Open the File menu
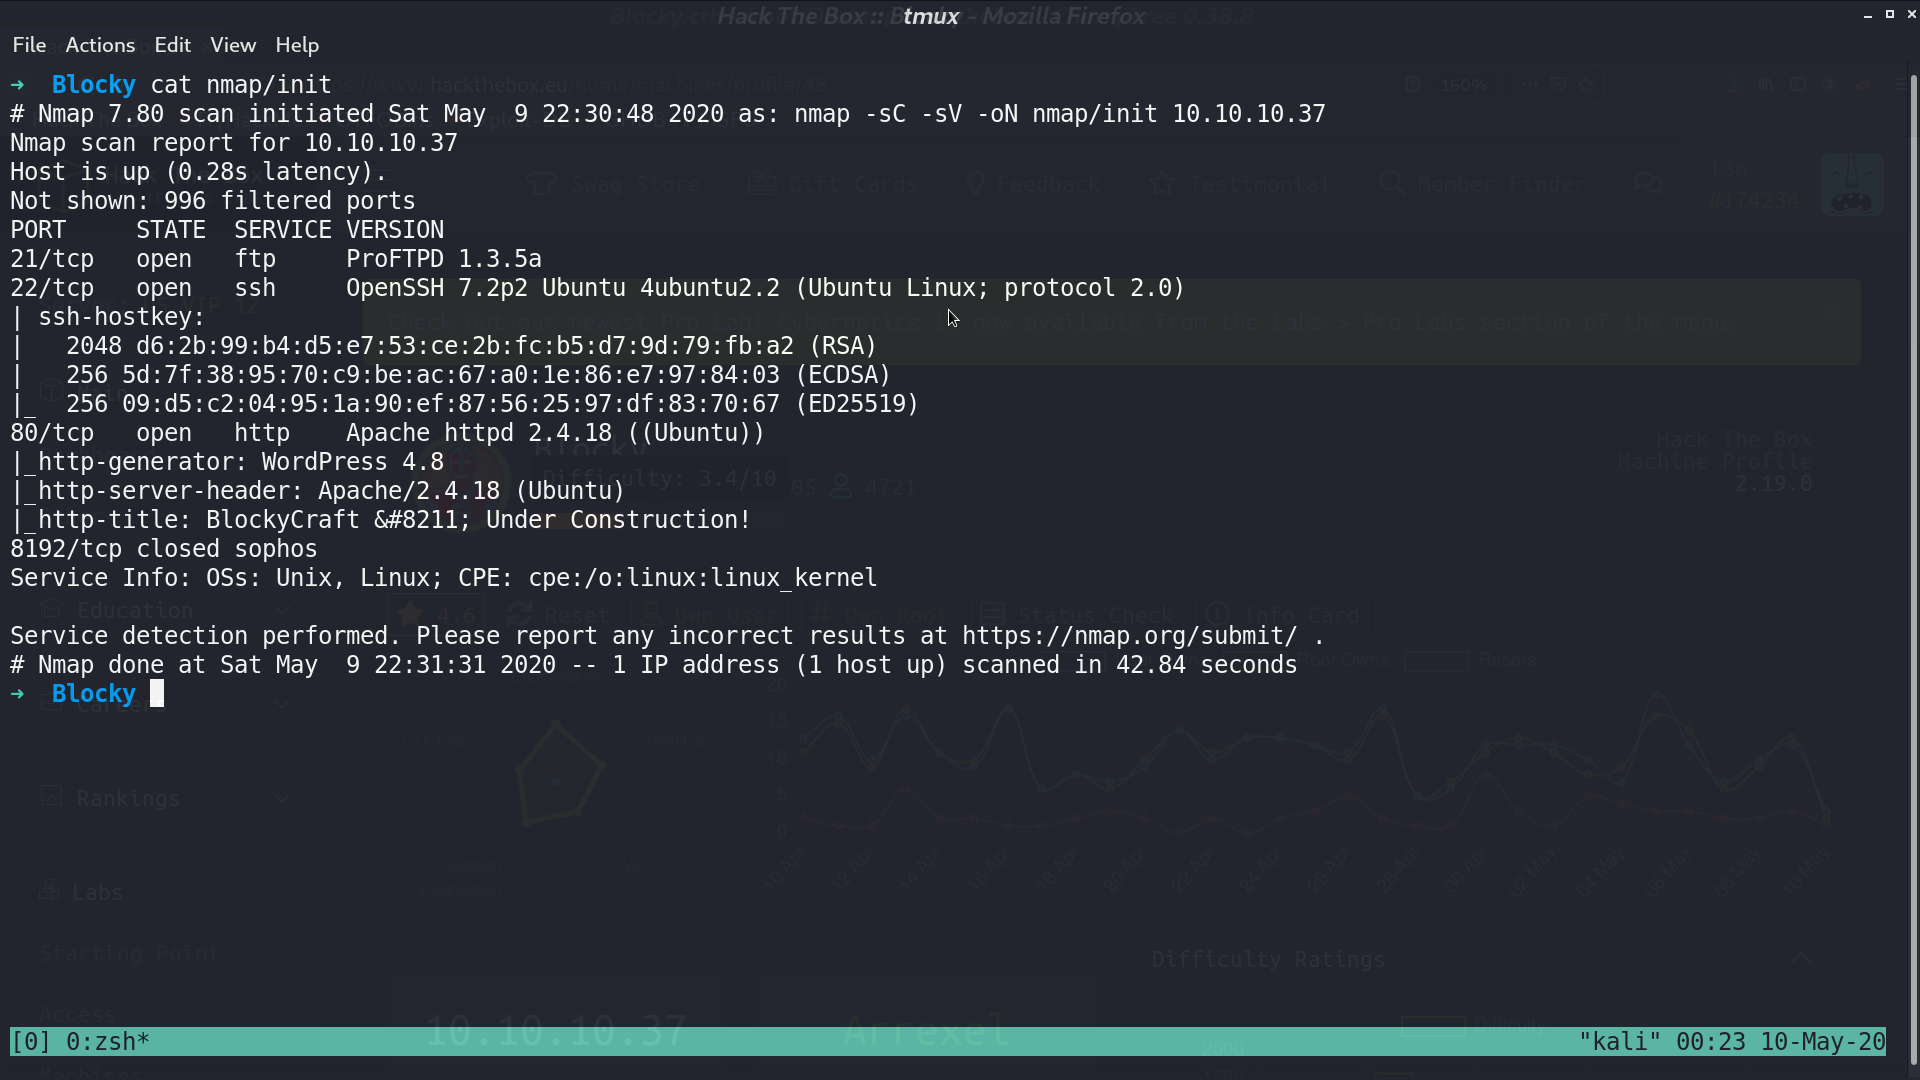Viewport: 1920px width, 1080px height. (x=29, y=45)
